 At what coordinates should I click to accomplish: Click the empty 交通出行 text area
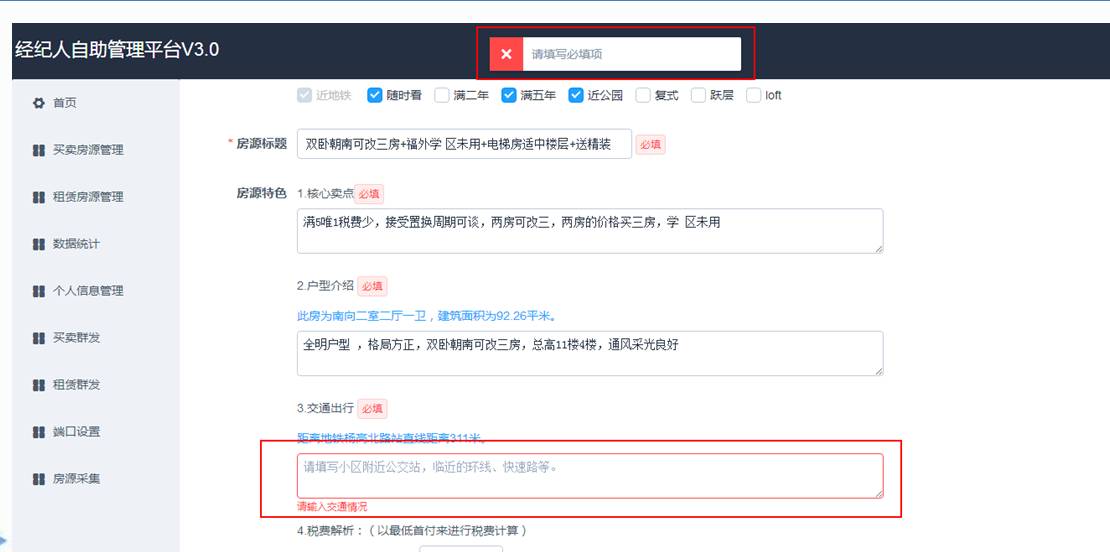click(589, 475)
